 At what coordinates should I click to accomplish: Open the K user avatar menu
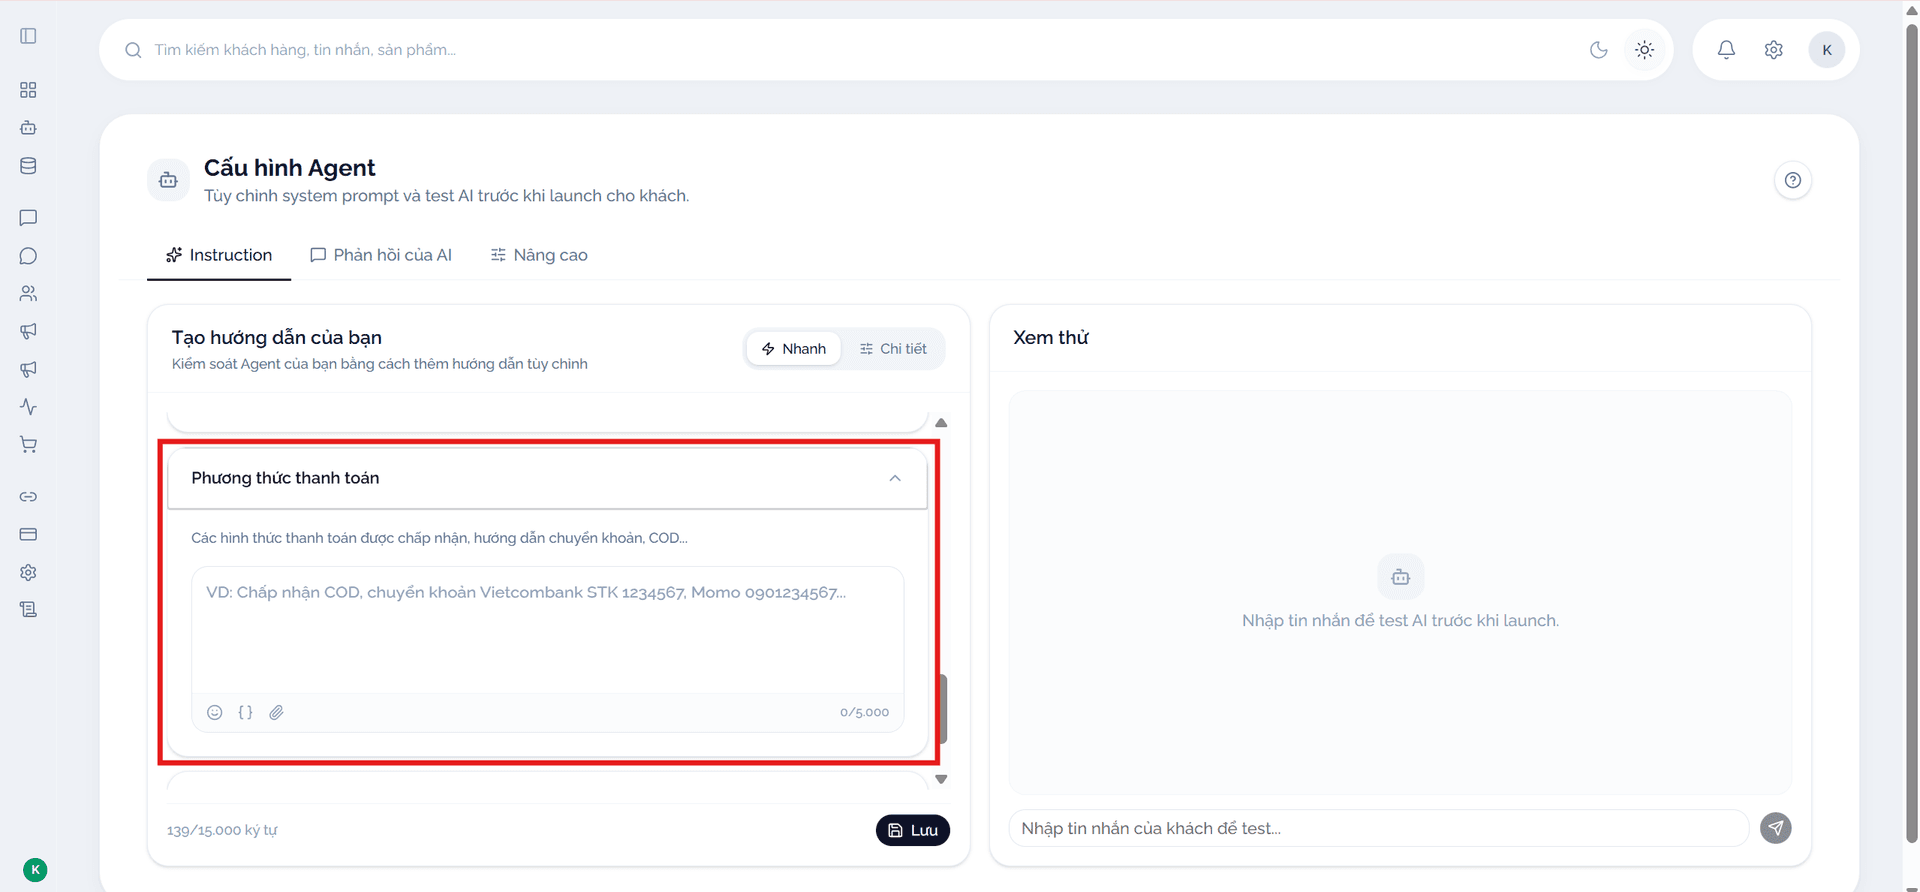[1827, 50]
